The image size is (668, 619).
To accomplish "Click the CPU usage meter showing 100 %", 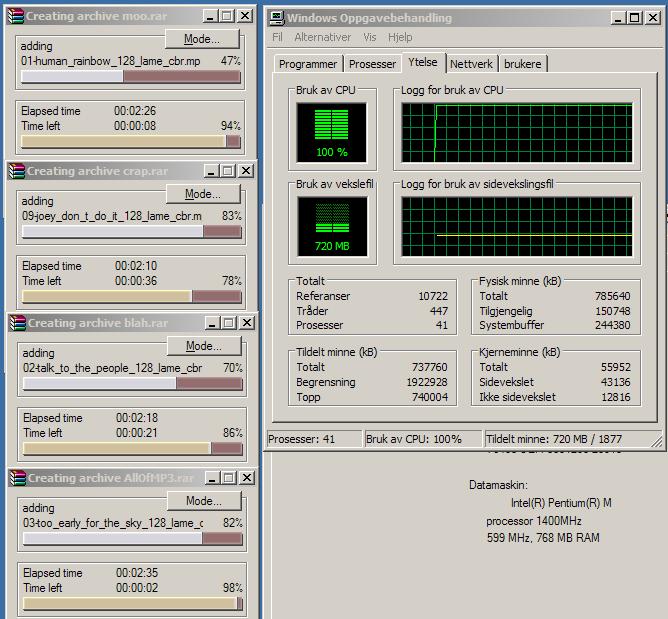I will pos(331,132).
